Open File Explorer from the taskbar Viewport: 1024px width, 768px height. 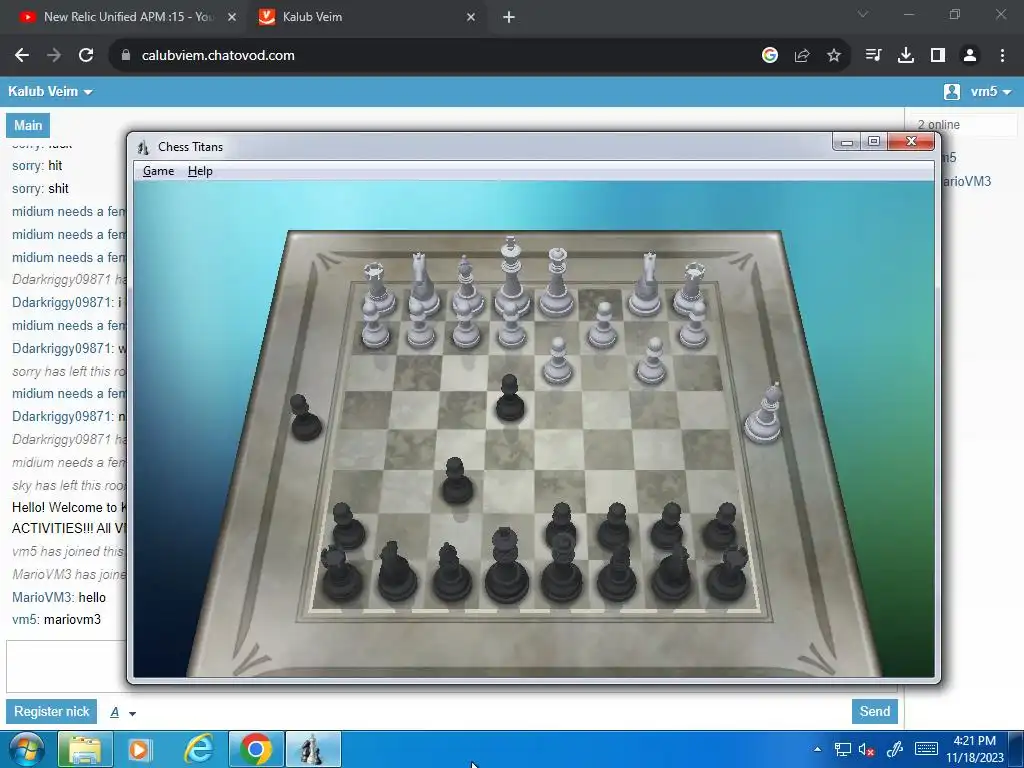tap(85, 750)
